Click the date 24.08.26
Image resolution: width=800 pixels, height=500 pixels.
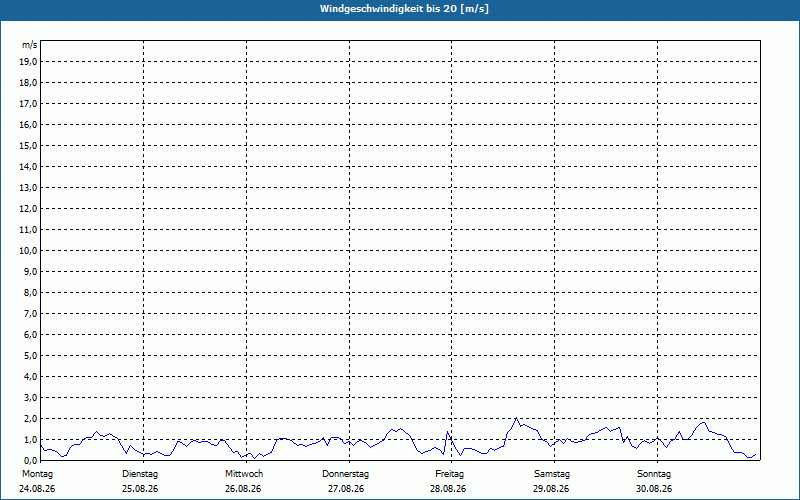37,489
